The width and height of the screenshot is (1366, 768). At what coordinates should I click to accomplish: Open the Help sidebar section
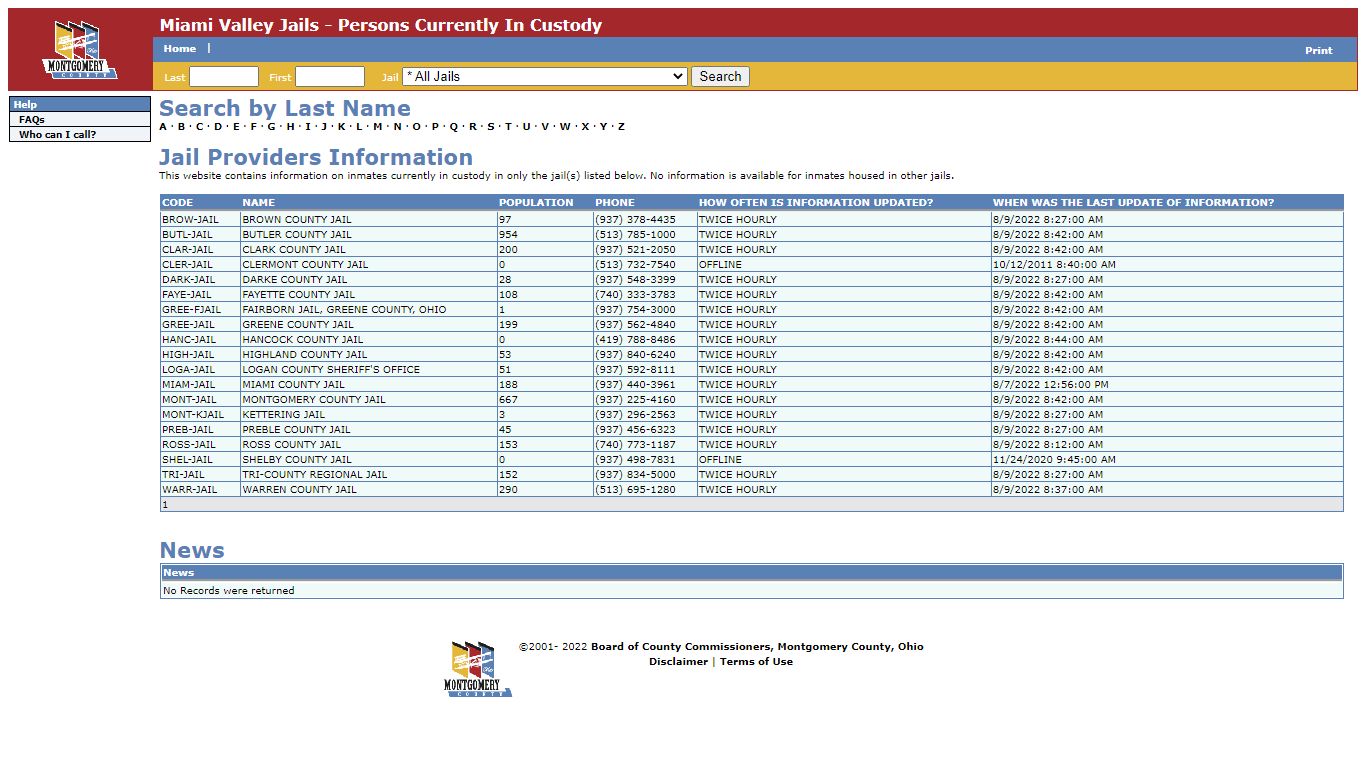click(x=80, y=104)
